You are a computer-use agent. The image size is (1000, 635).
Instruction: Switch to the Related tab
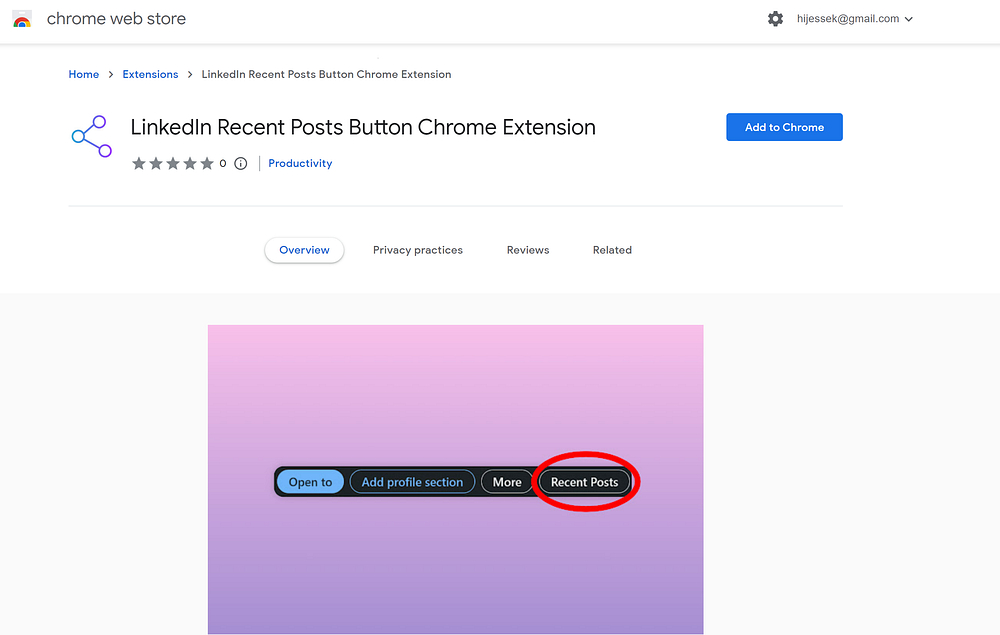612,250
